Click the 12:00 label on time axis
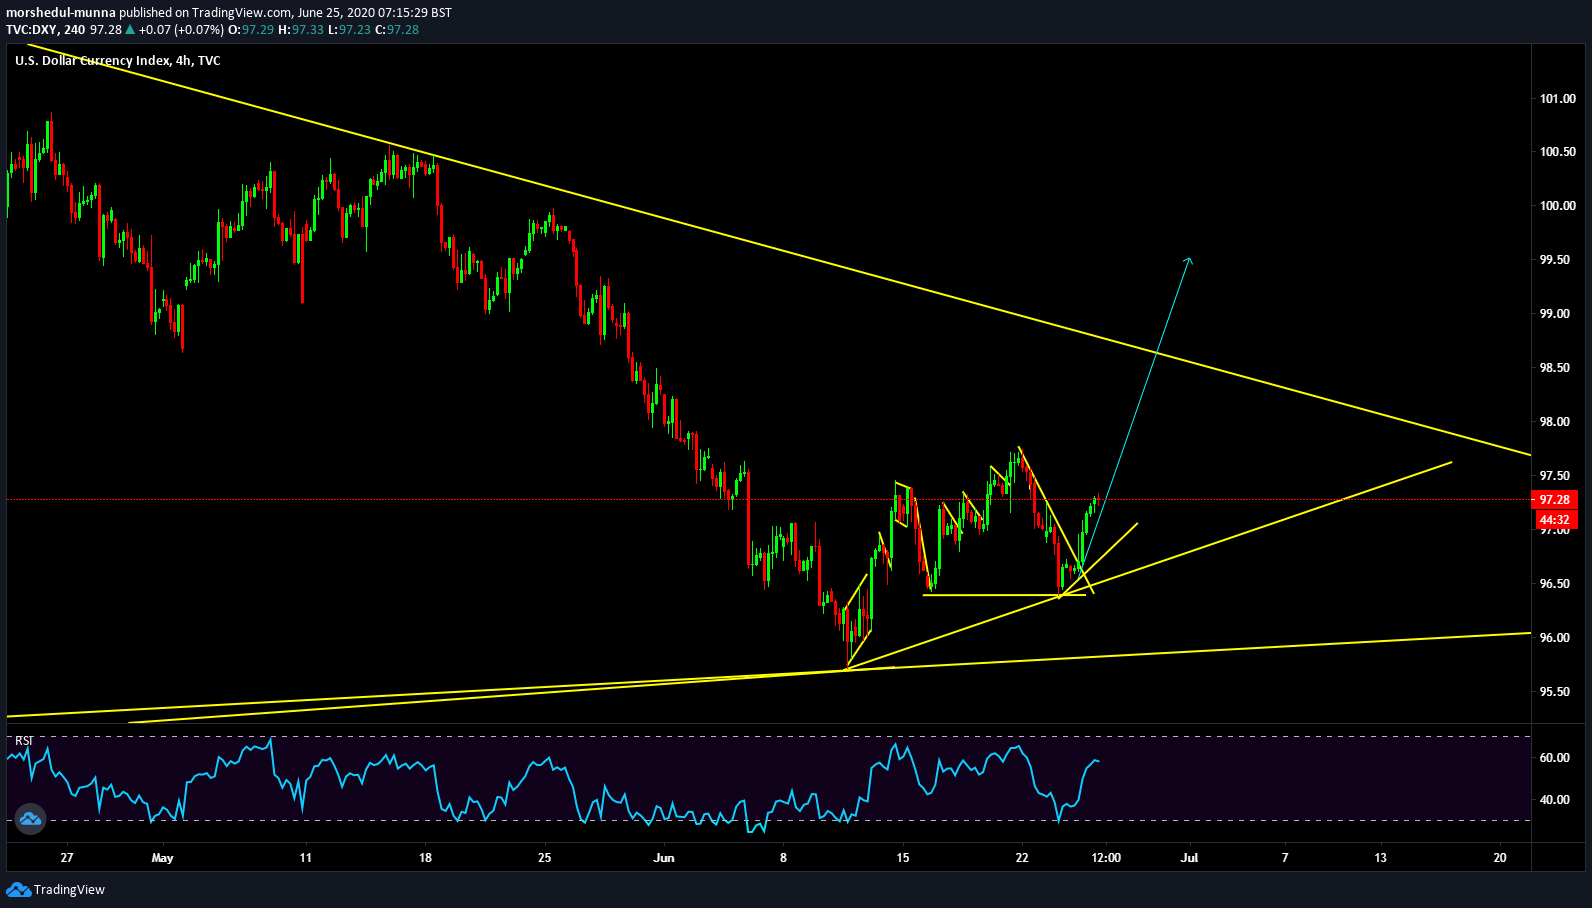 (x=1106, y=858)
